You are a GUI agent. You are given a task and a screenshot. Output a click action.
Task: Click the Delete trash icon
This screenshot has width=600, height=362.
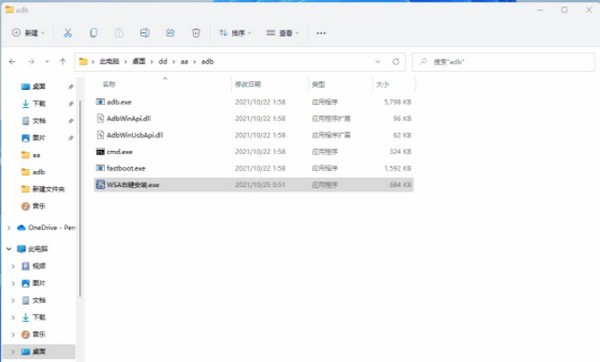(x=196, y=33)
